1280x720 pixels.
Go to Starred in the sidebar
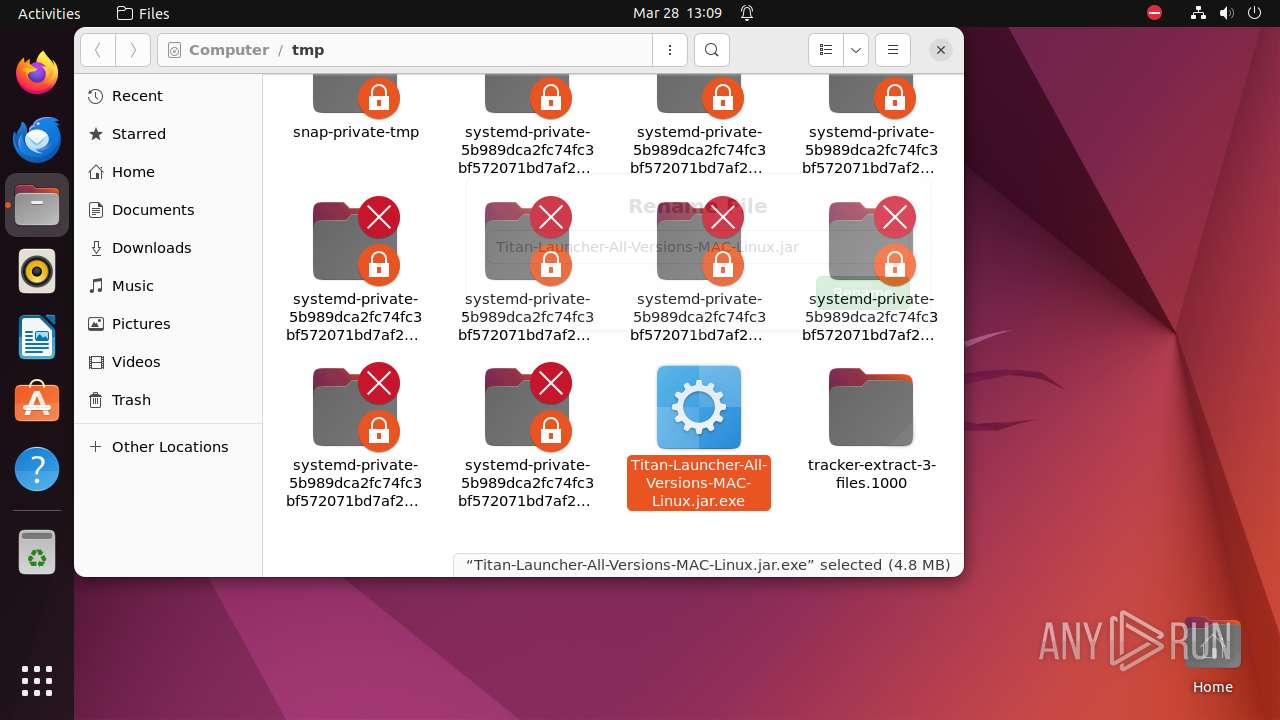[168, 134]
